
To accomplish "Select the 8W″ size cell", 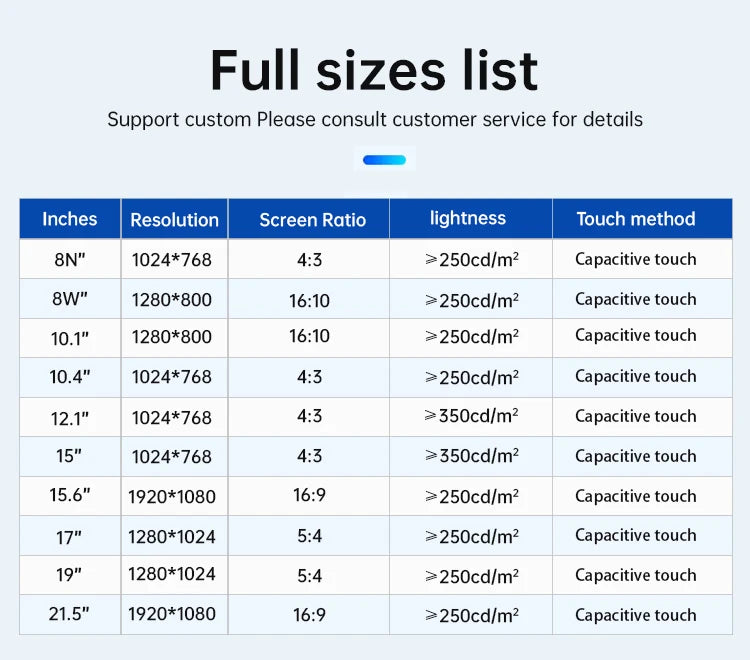I will pos(70,299).
